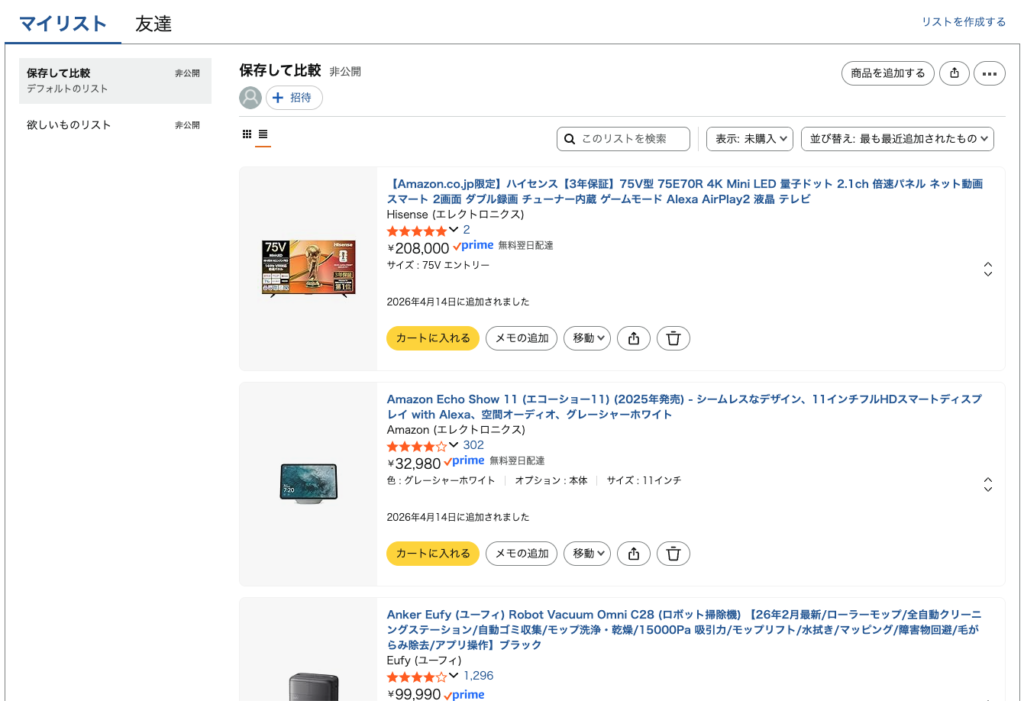Click share icon beside 商品を追加する

coord(954,73)
